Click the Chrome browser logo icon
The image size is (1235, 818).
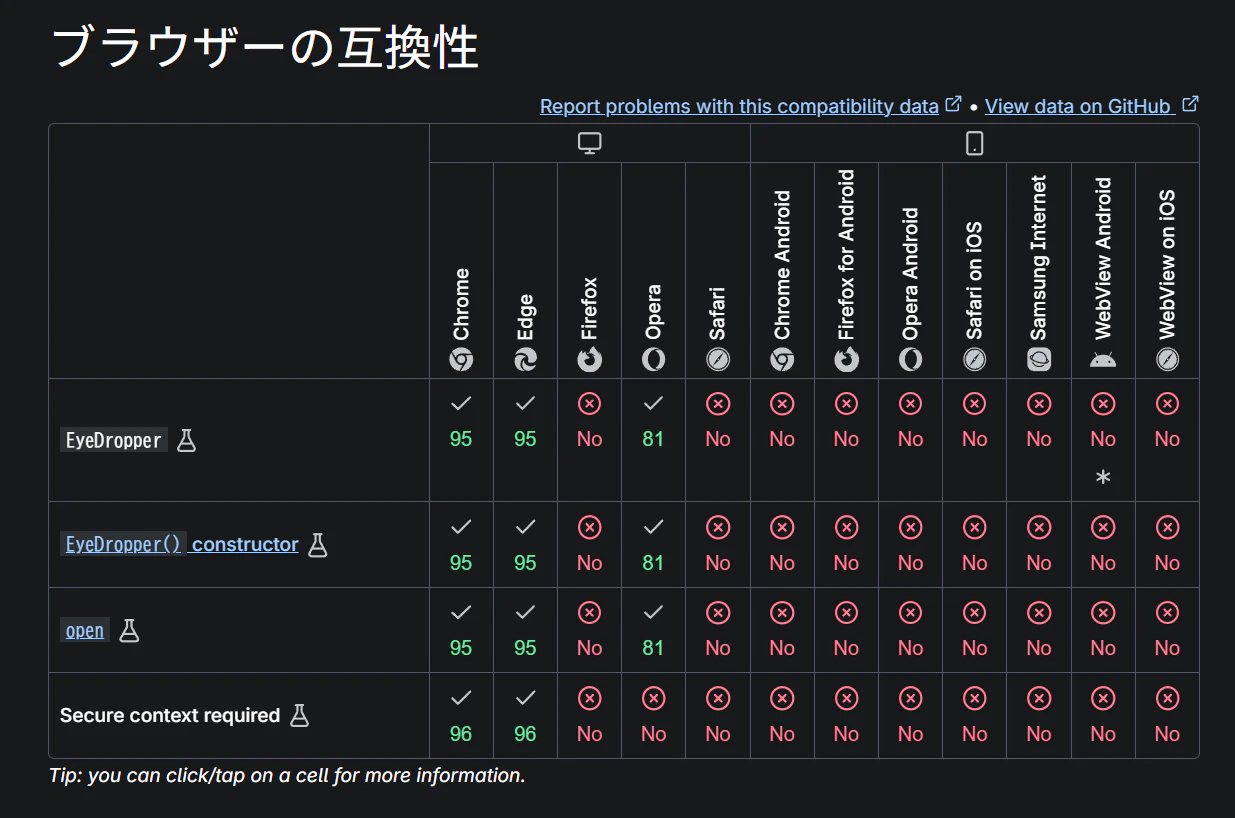[461, 359]
